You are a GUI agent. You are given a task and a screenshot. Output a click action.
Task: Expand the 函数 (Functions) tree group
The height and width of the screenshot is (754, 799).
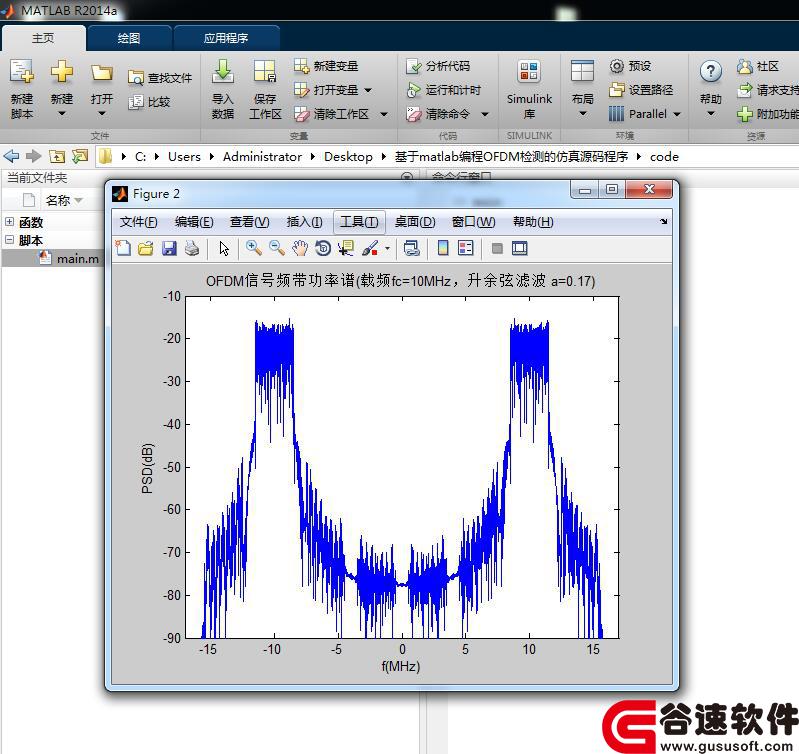pos(9,222)
